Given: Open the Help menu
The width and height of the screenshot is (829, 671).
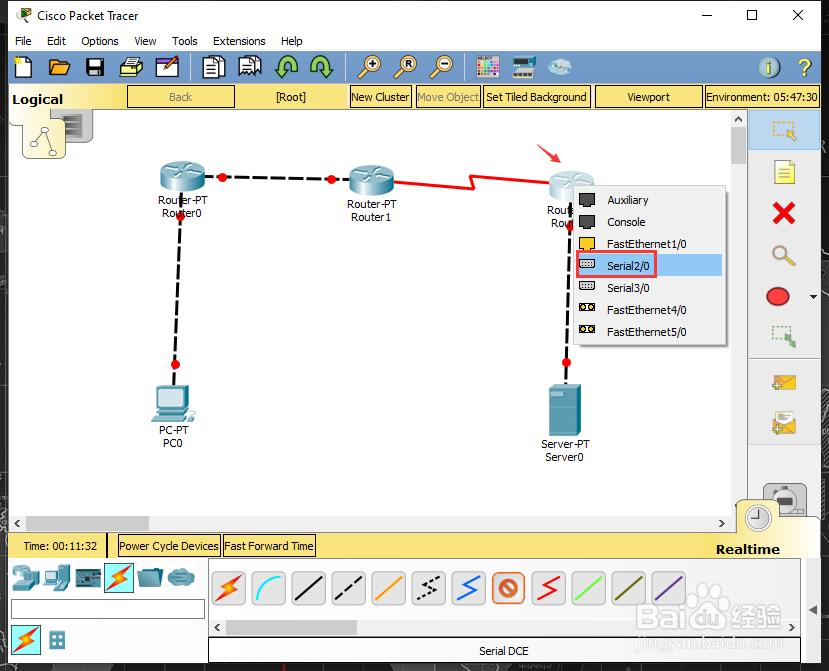Looking at the screenshot, I should click(x=291, y=41).
